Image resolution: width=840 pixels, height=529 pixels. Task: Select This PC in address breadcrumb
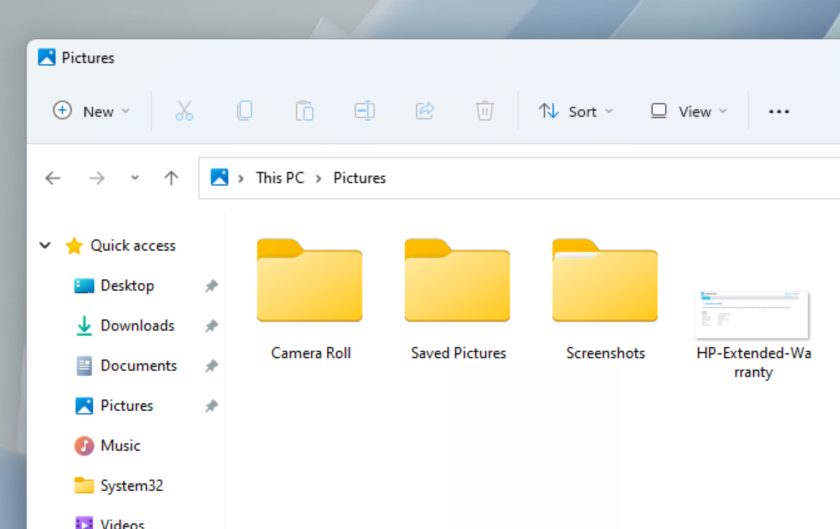tap(279, 178)
